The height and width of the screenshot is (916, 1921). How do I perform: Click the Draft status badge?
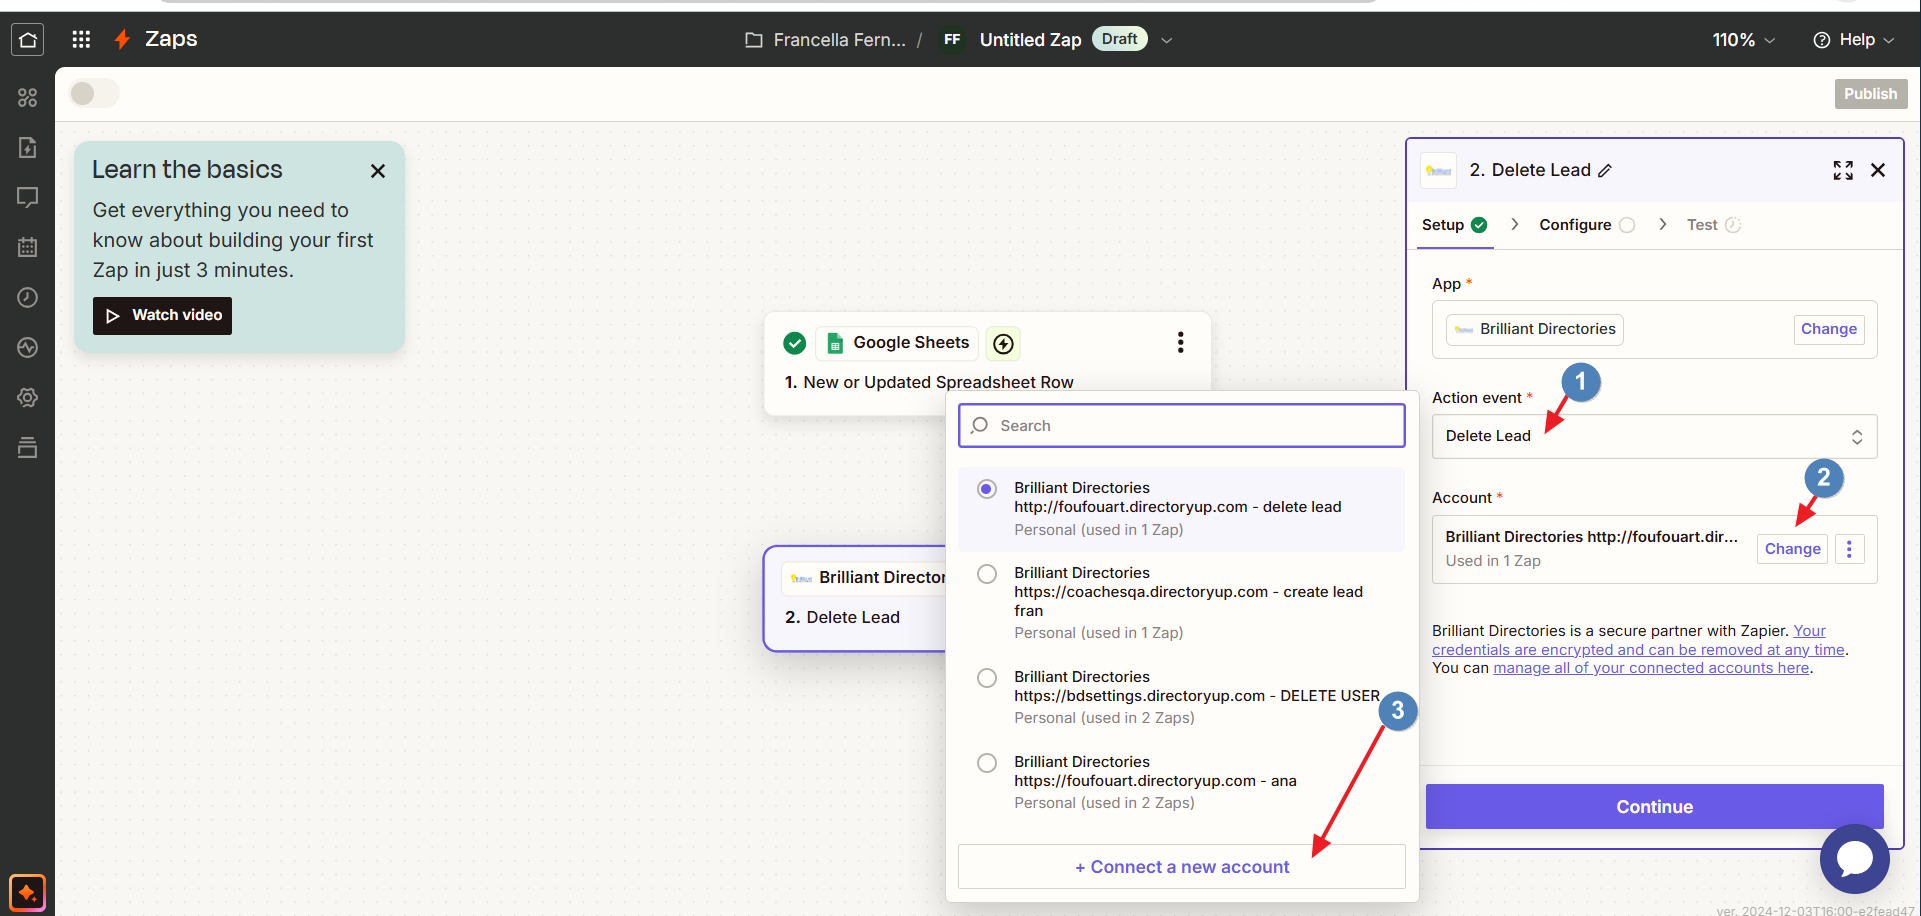pyautogui.click(x=1119, y=39)
